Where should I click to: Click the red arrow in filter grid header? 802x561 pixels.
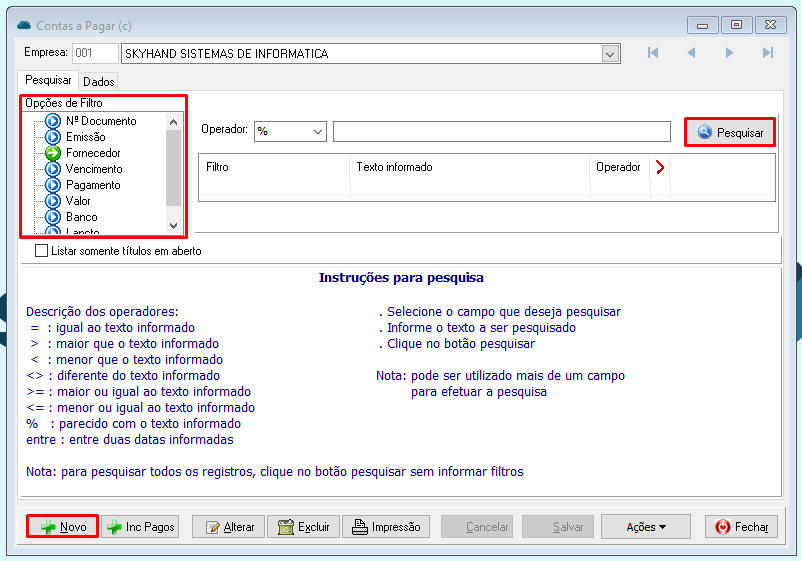[x=659, y=168]
